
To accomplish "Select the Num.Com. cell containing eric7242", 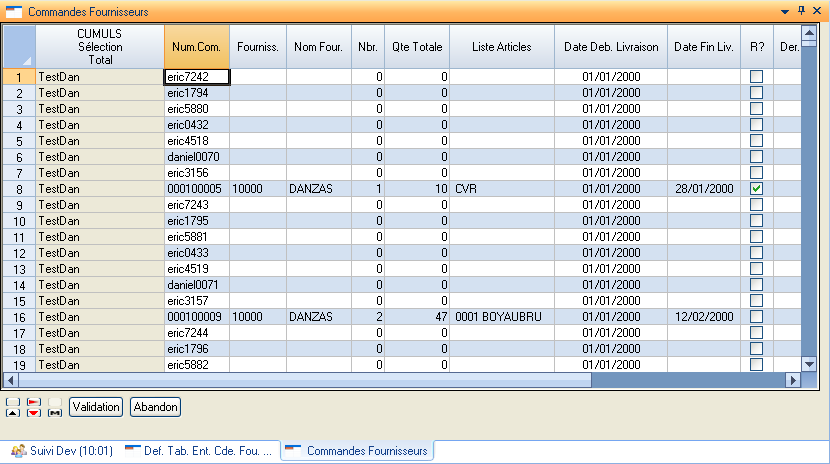I will click(197, 76).
